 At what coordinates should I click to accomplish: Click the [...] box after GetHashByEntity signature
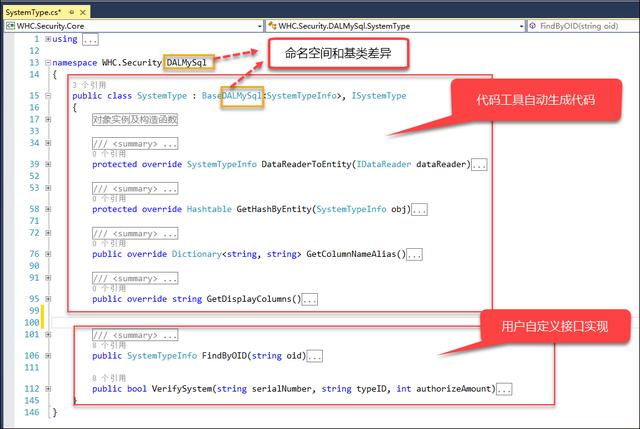pyautogui.click(x=419, y=210)
